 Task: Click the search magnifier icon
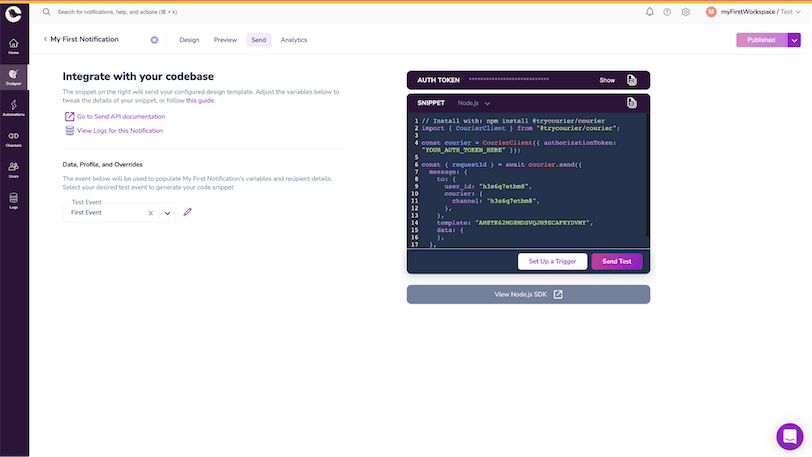coord(47,11)
